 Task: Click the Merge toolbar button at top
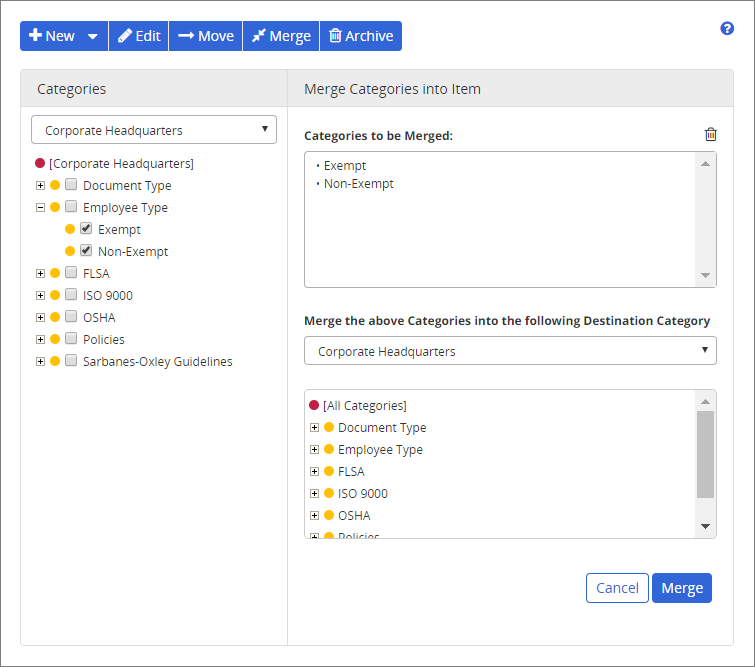click(x=281, y=36)
